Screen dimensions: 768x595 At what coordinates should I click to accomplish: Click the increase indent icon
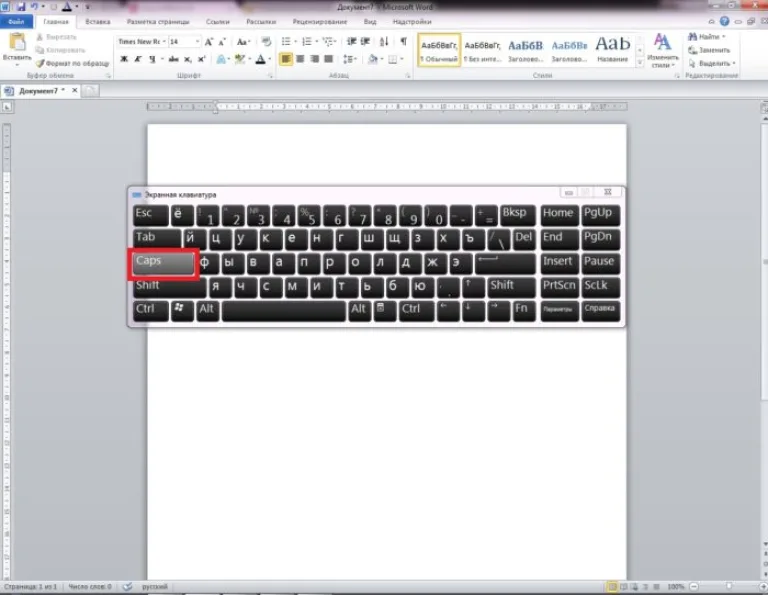[365, 42]
